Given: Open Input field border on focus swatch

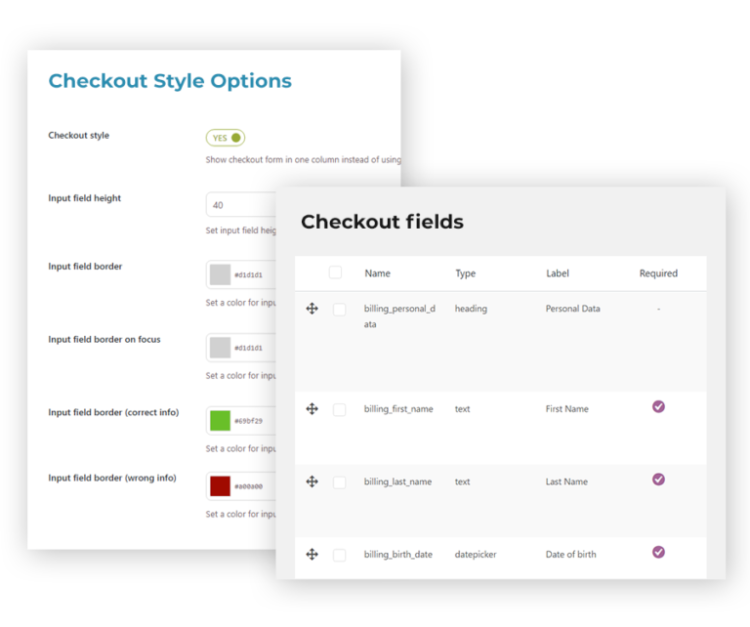Looking at the screenshot, I should [220, 348].
